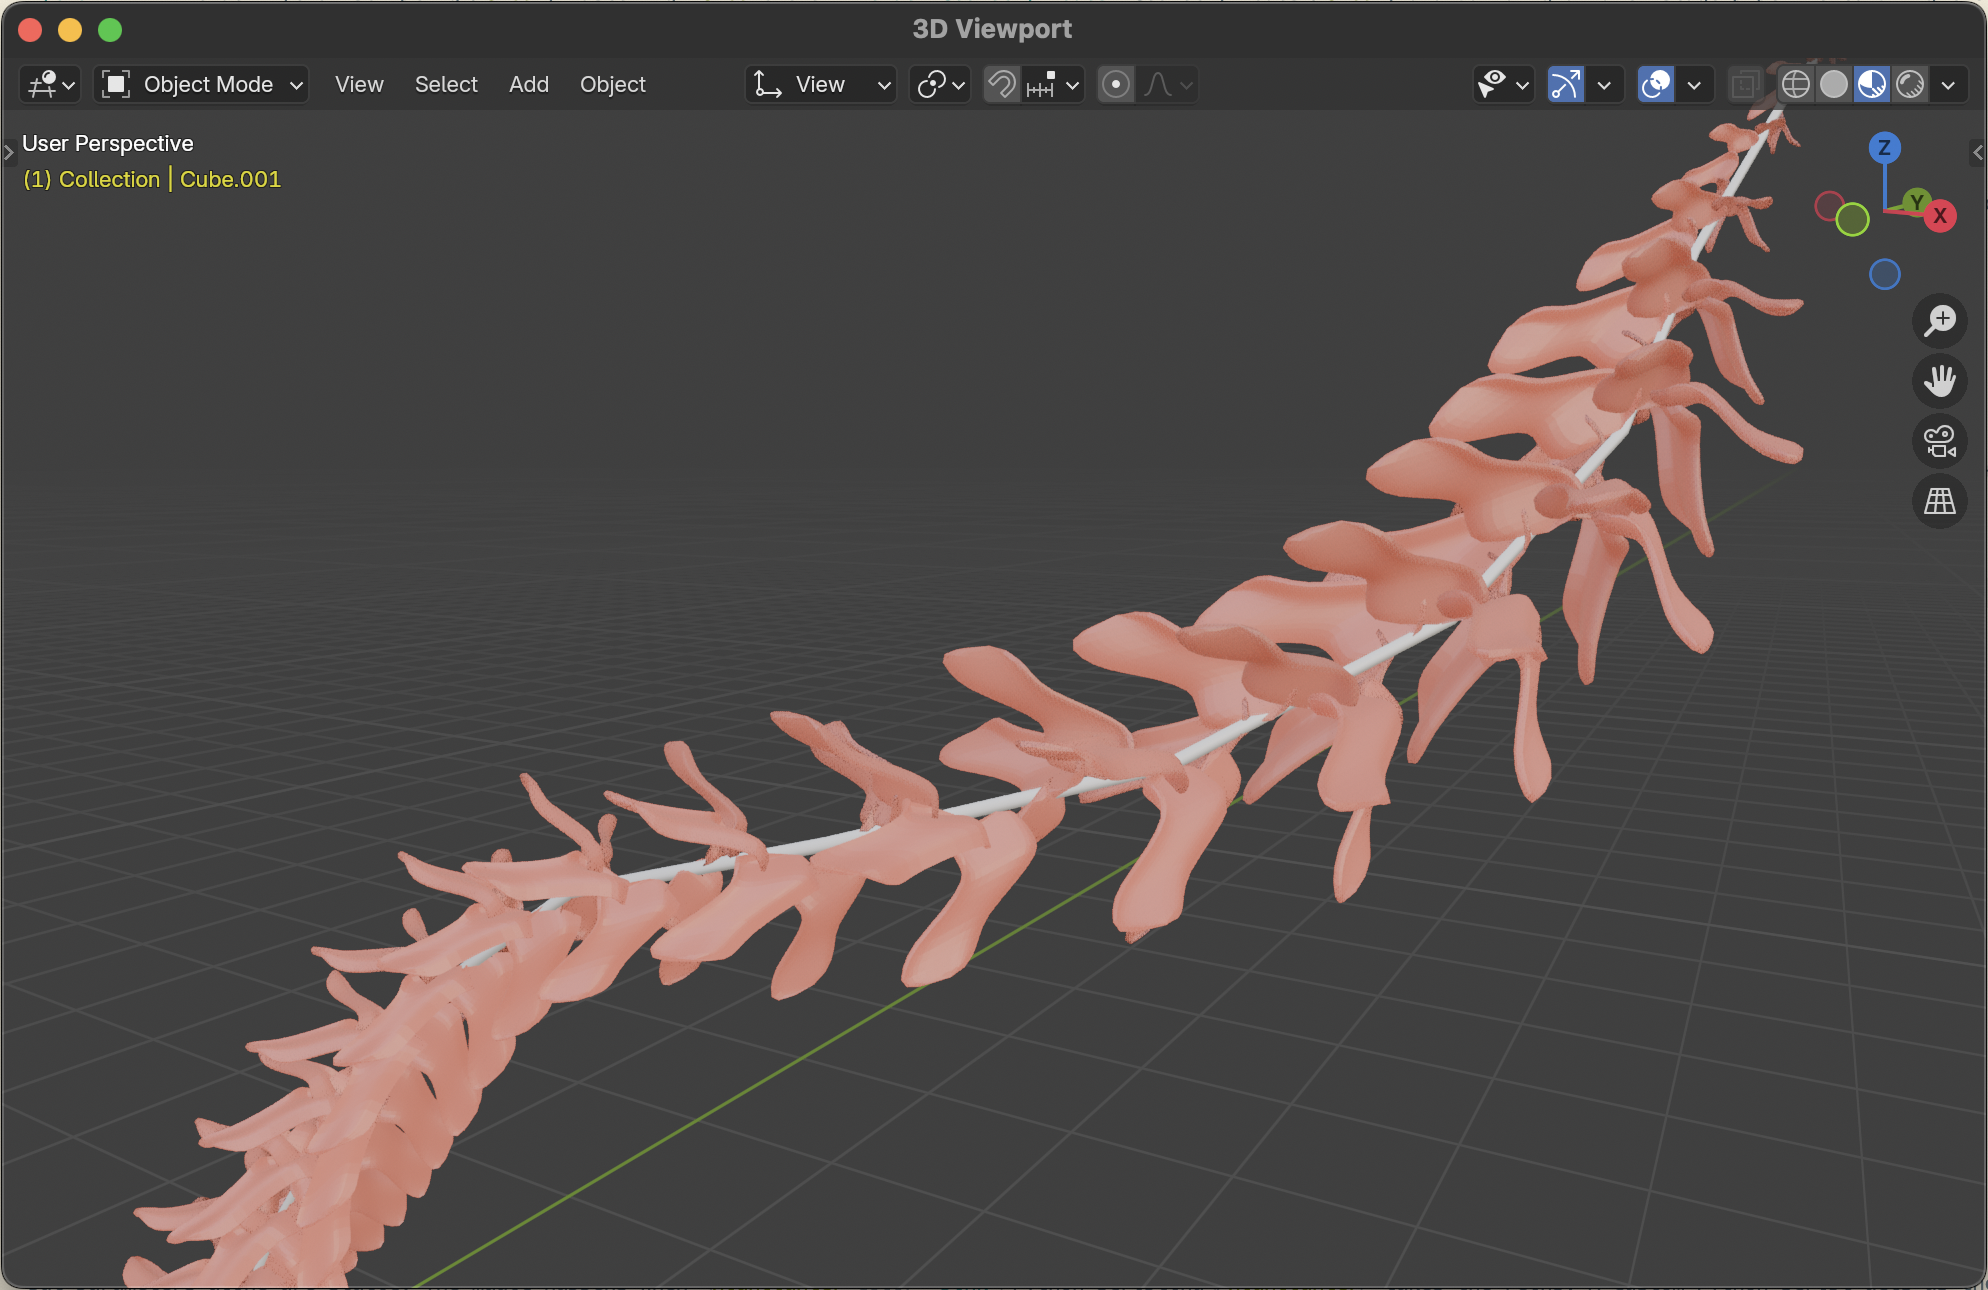Enable snapping with the magnet icon
Screen dimensions: 1988x1290
(x=1000, y=84)
